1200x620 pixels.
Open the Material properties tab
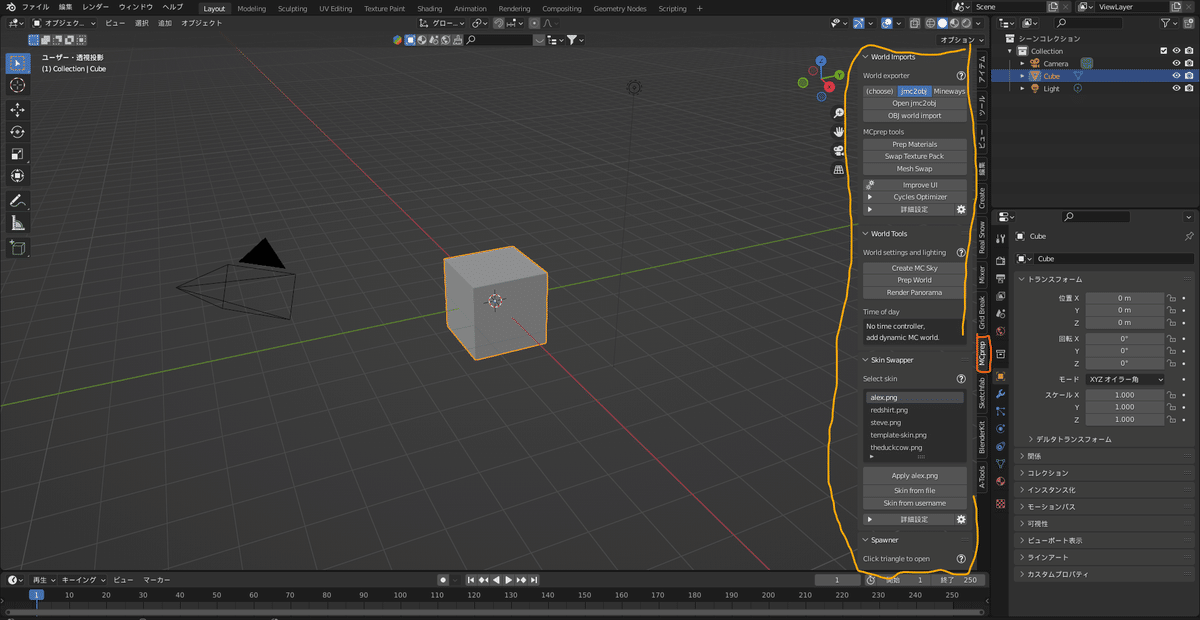1000,481
